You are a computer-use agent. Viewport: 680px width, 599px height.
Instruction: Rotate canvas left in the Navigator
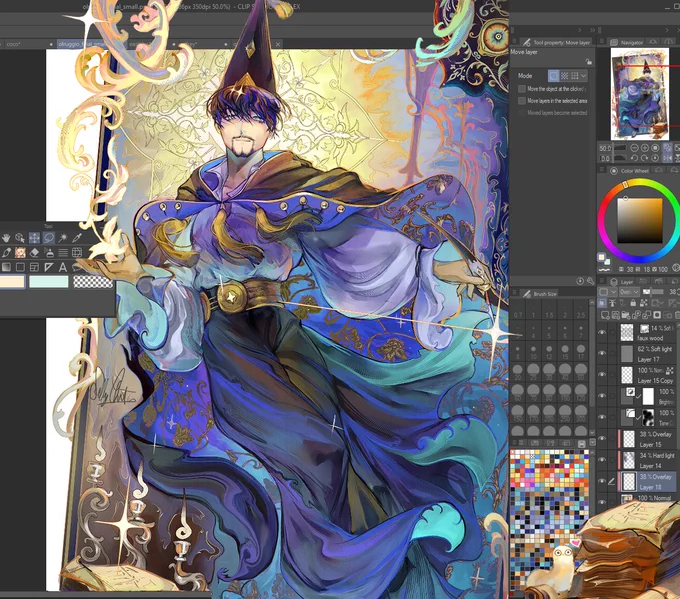pyautogui.click(x=634, y=158)
